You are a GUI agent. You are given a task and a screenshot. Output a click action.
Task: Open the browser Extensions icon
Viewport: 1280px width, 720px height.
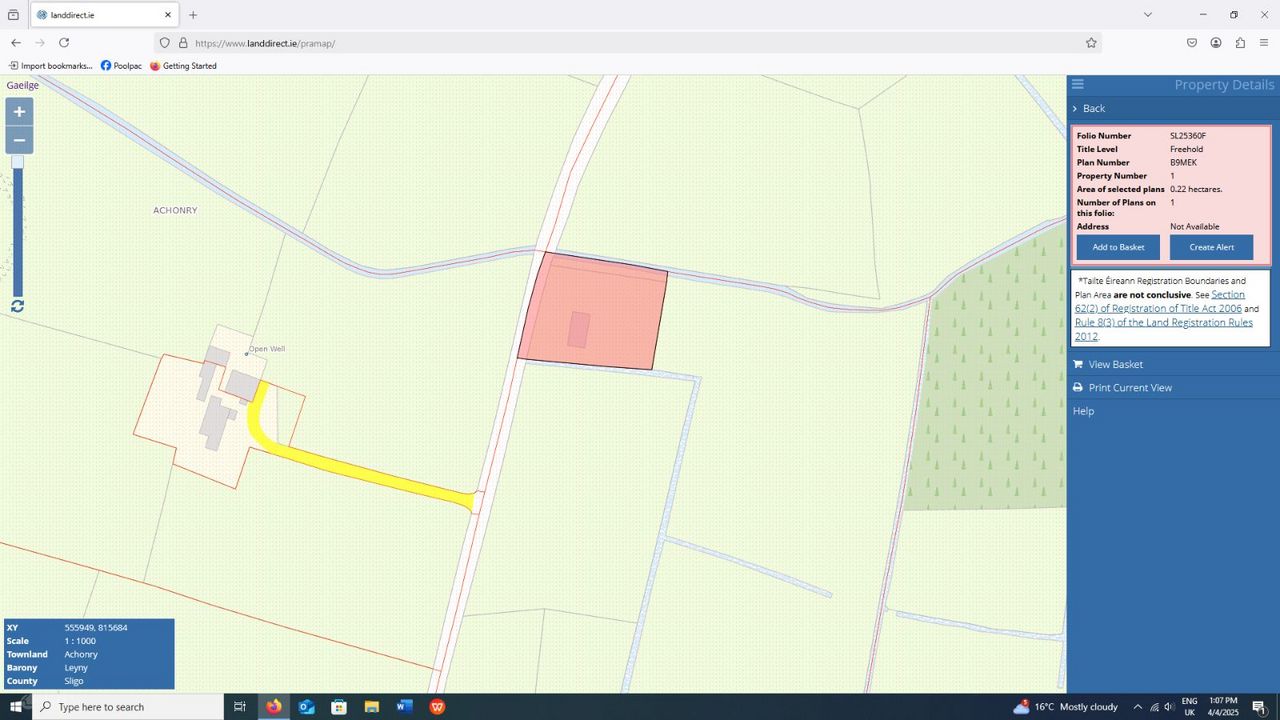(1240, 43)
